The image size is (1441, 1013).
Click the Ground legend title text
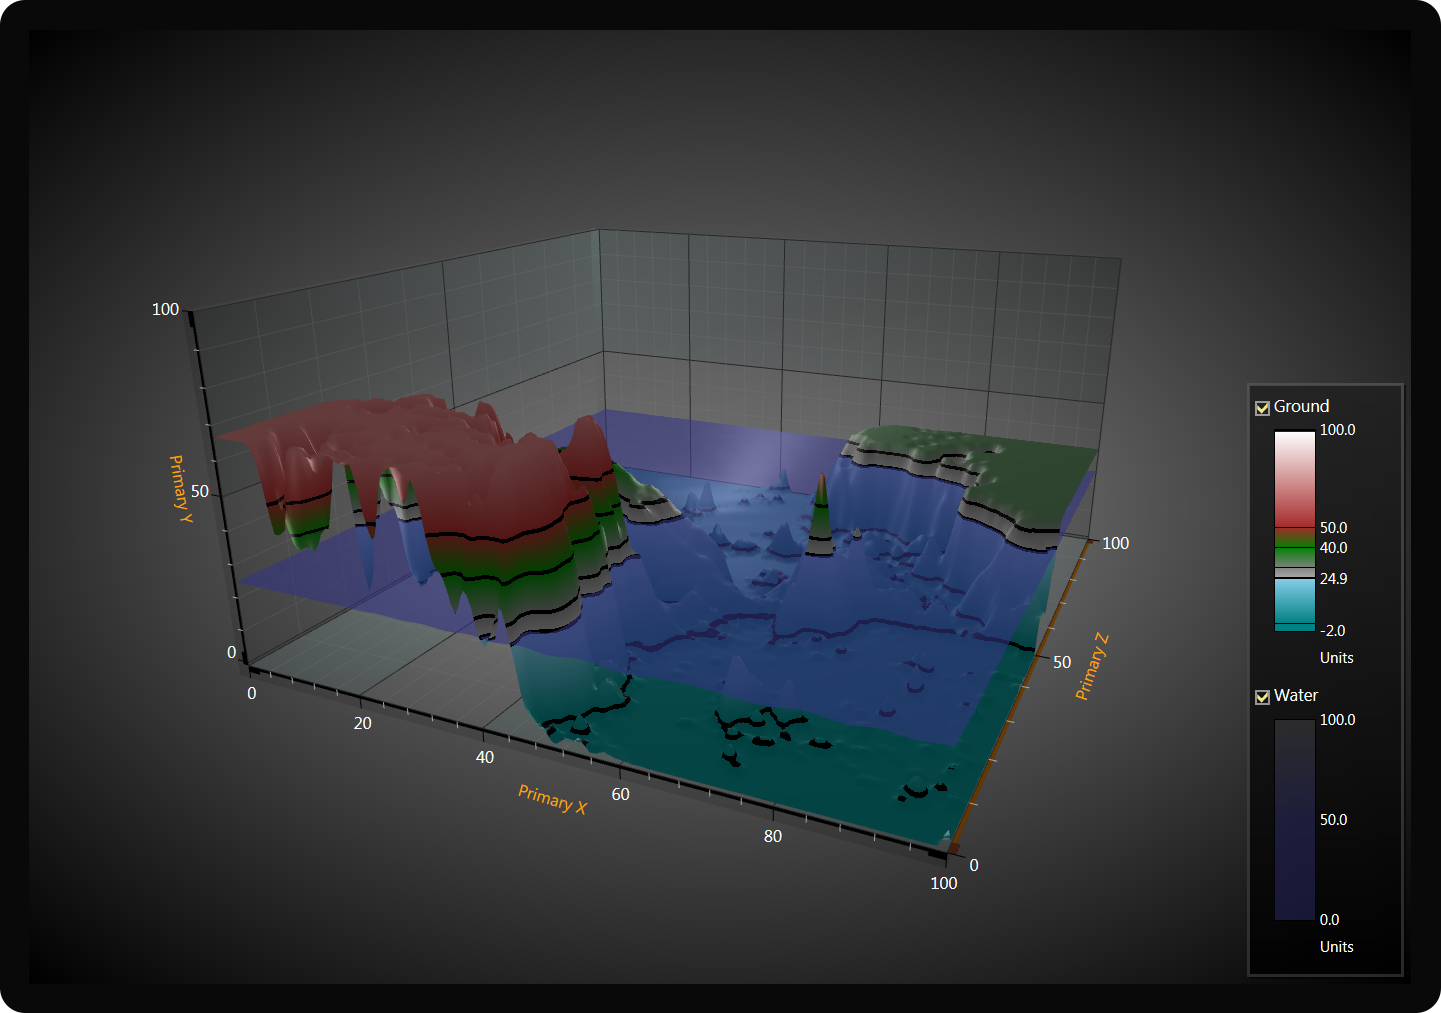1301,406
